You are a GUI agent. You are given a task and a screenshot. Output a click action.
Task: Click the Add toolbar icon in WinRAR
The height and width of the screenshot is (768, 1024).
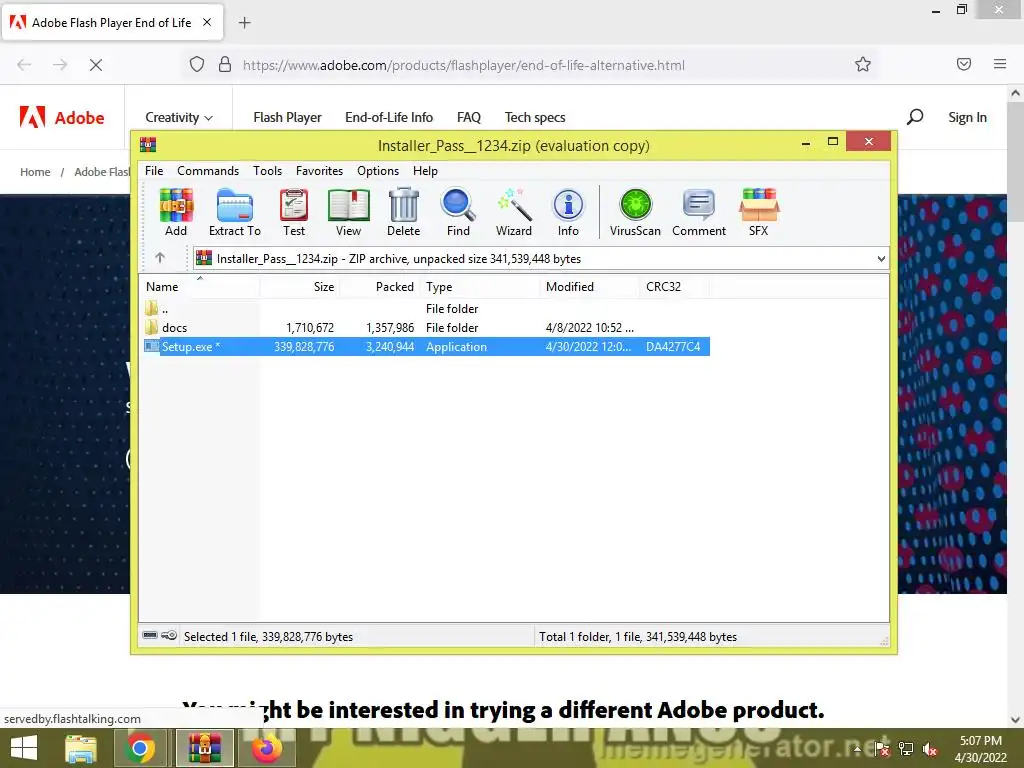[x=176, y=212]
